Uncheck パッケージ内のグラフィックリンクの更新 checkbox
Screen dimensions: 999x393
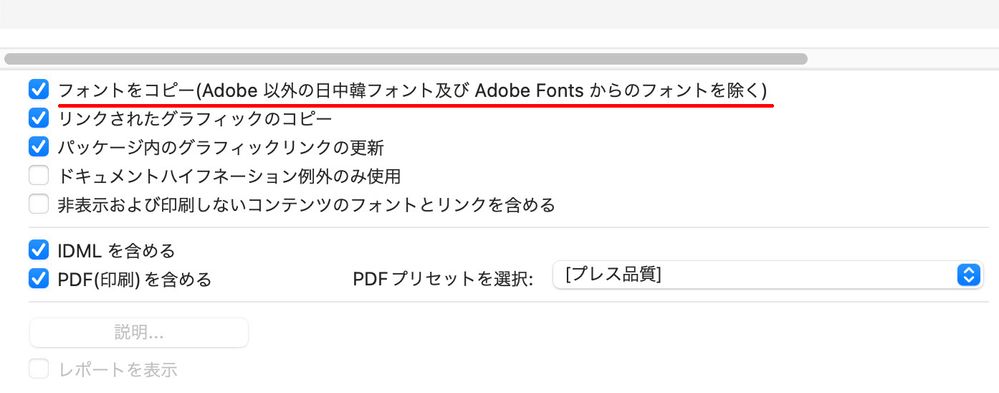point(39,146)
